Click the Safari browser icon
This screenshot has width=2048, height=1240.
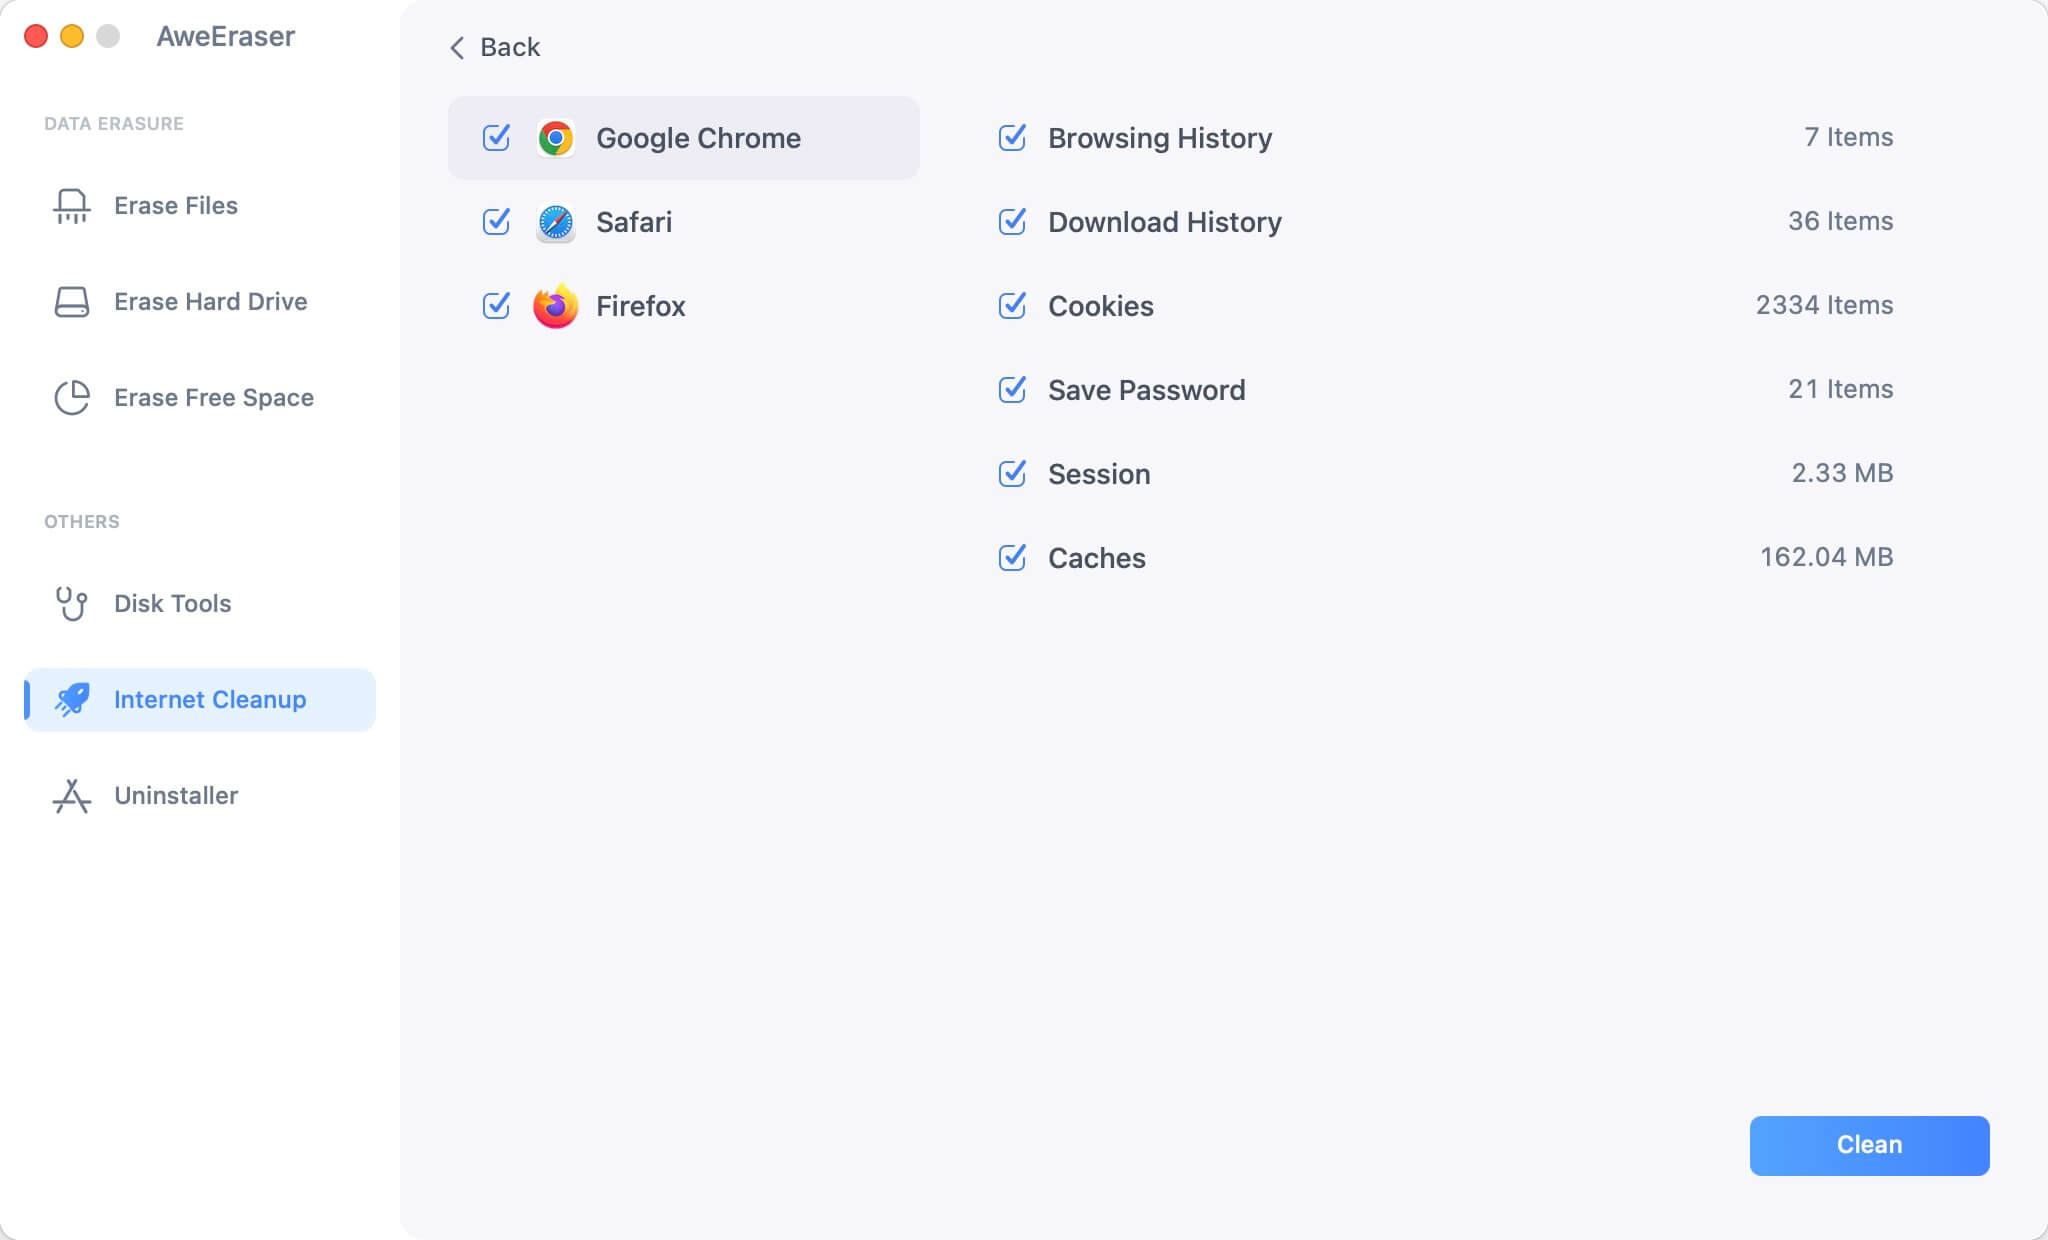556,223
